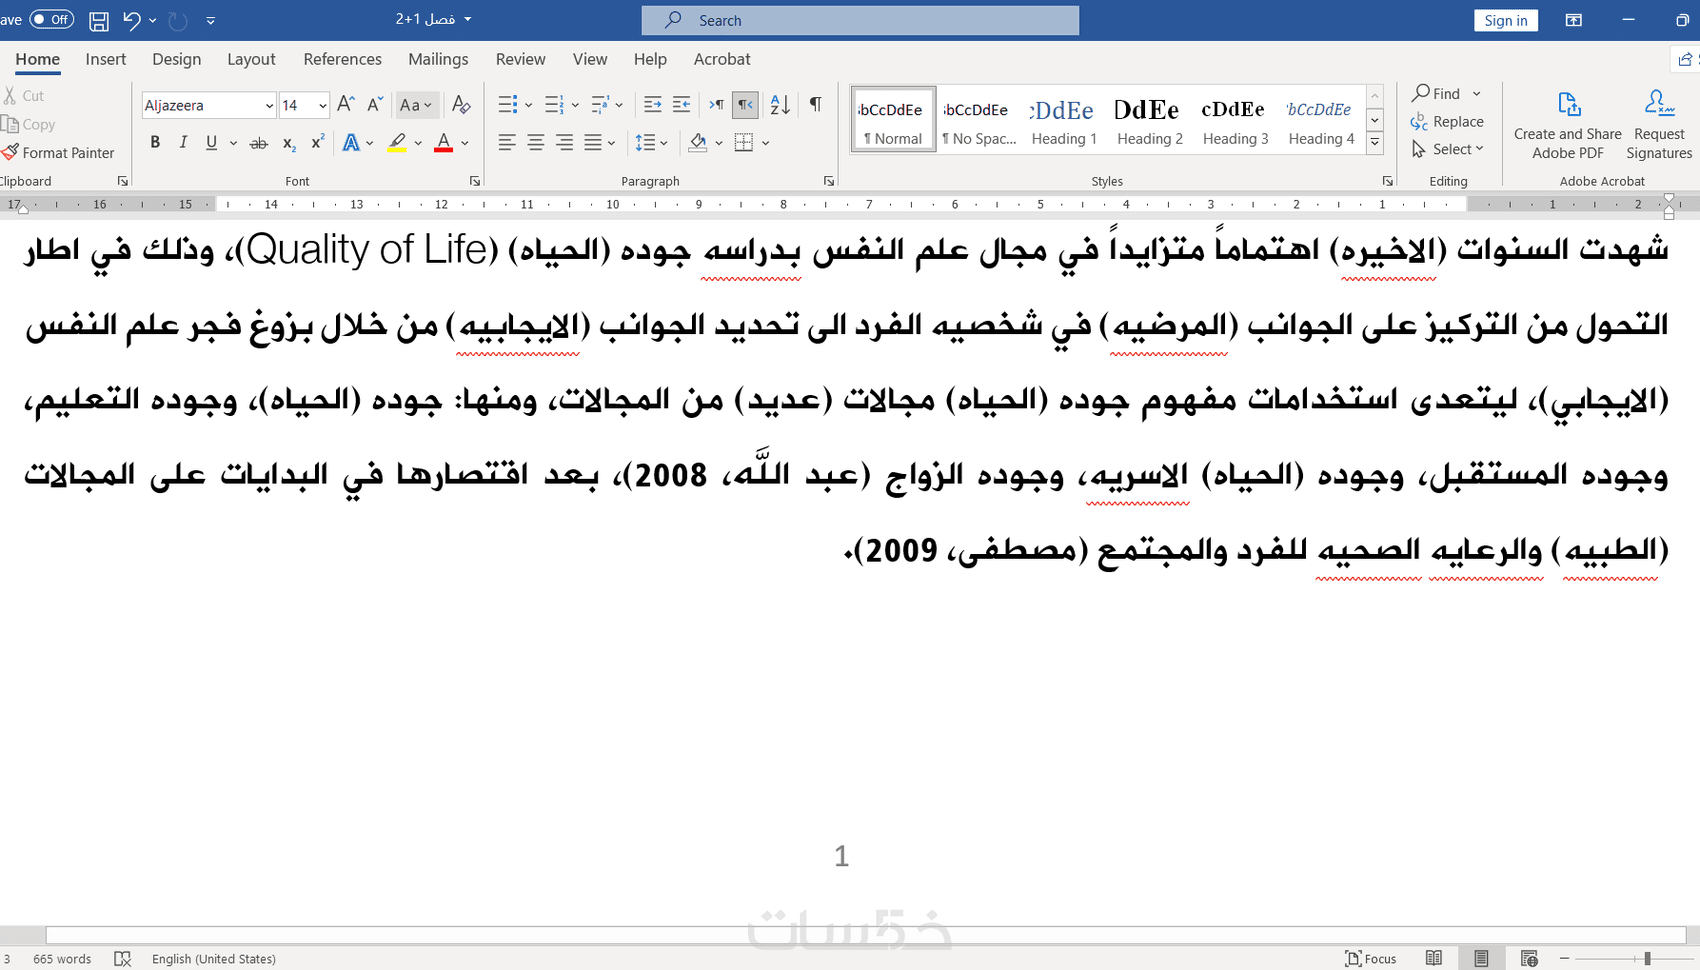Viewport: 1700px width, 970px height.
Task: Switch to the Design tab
Action: point(177,59)
